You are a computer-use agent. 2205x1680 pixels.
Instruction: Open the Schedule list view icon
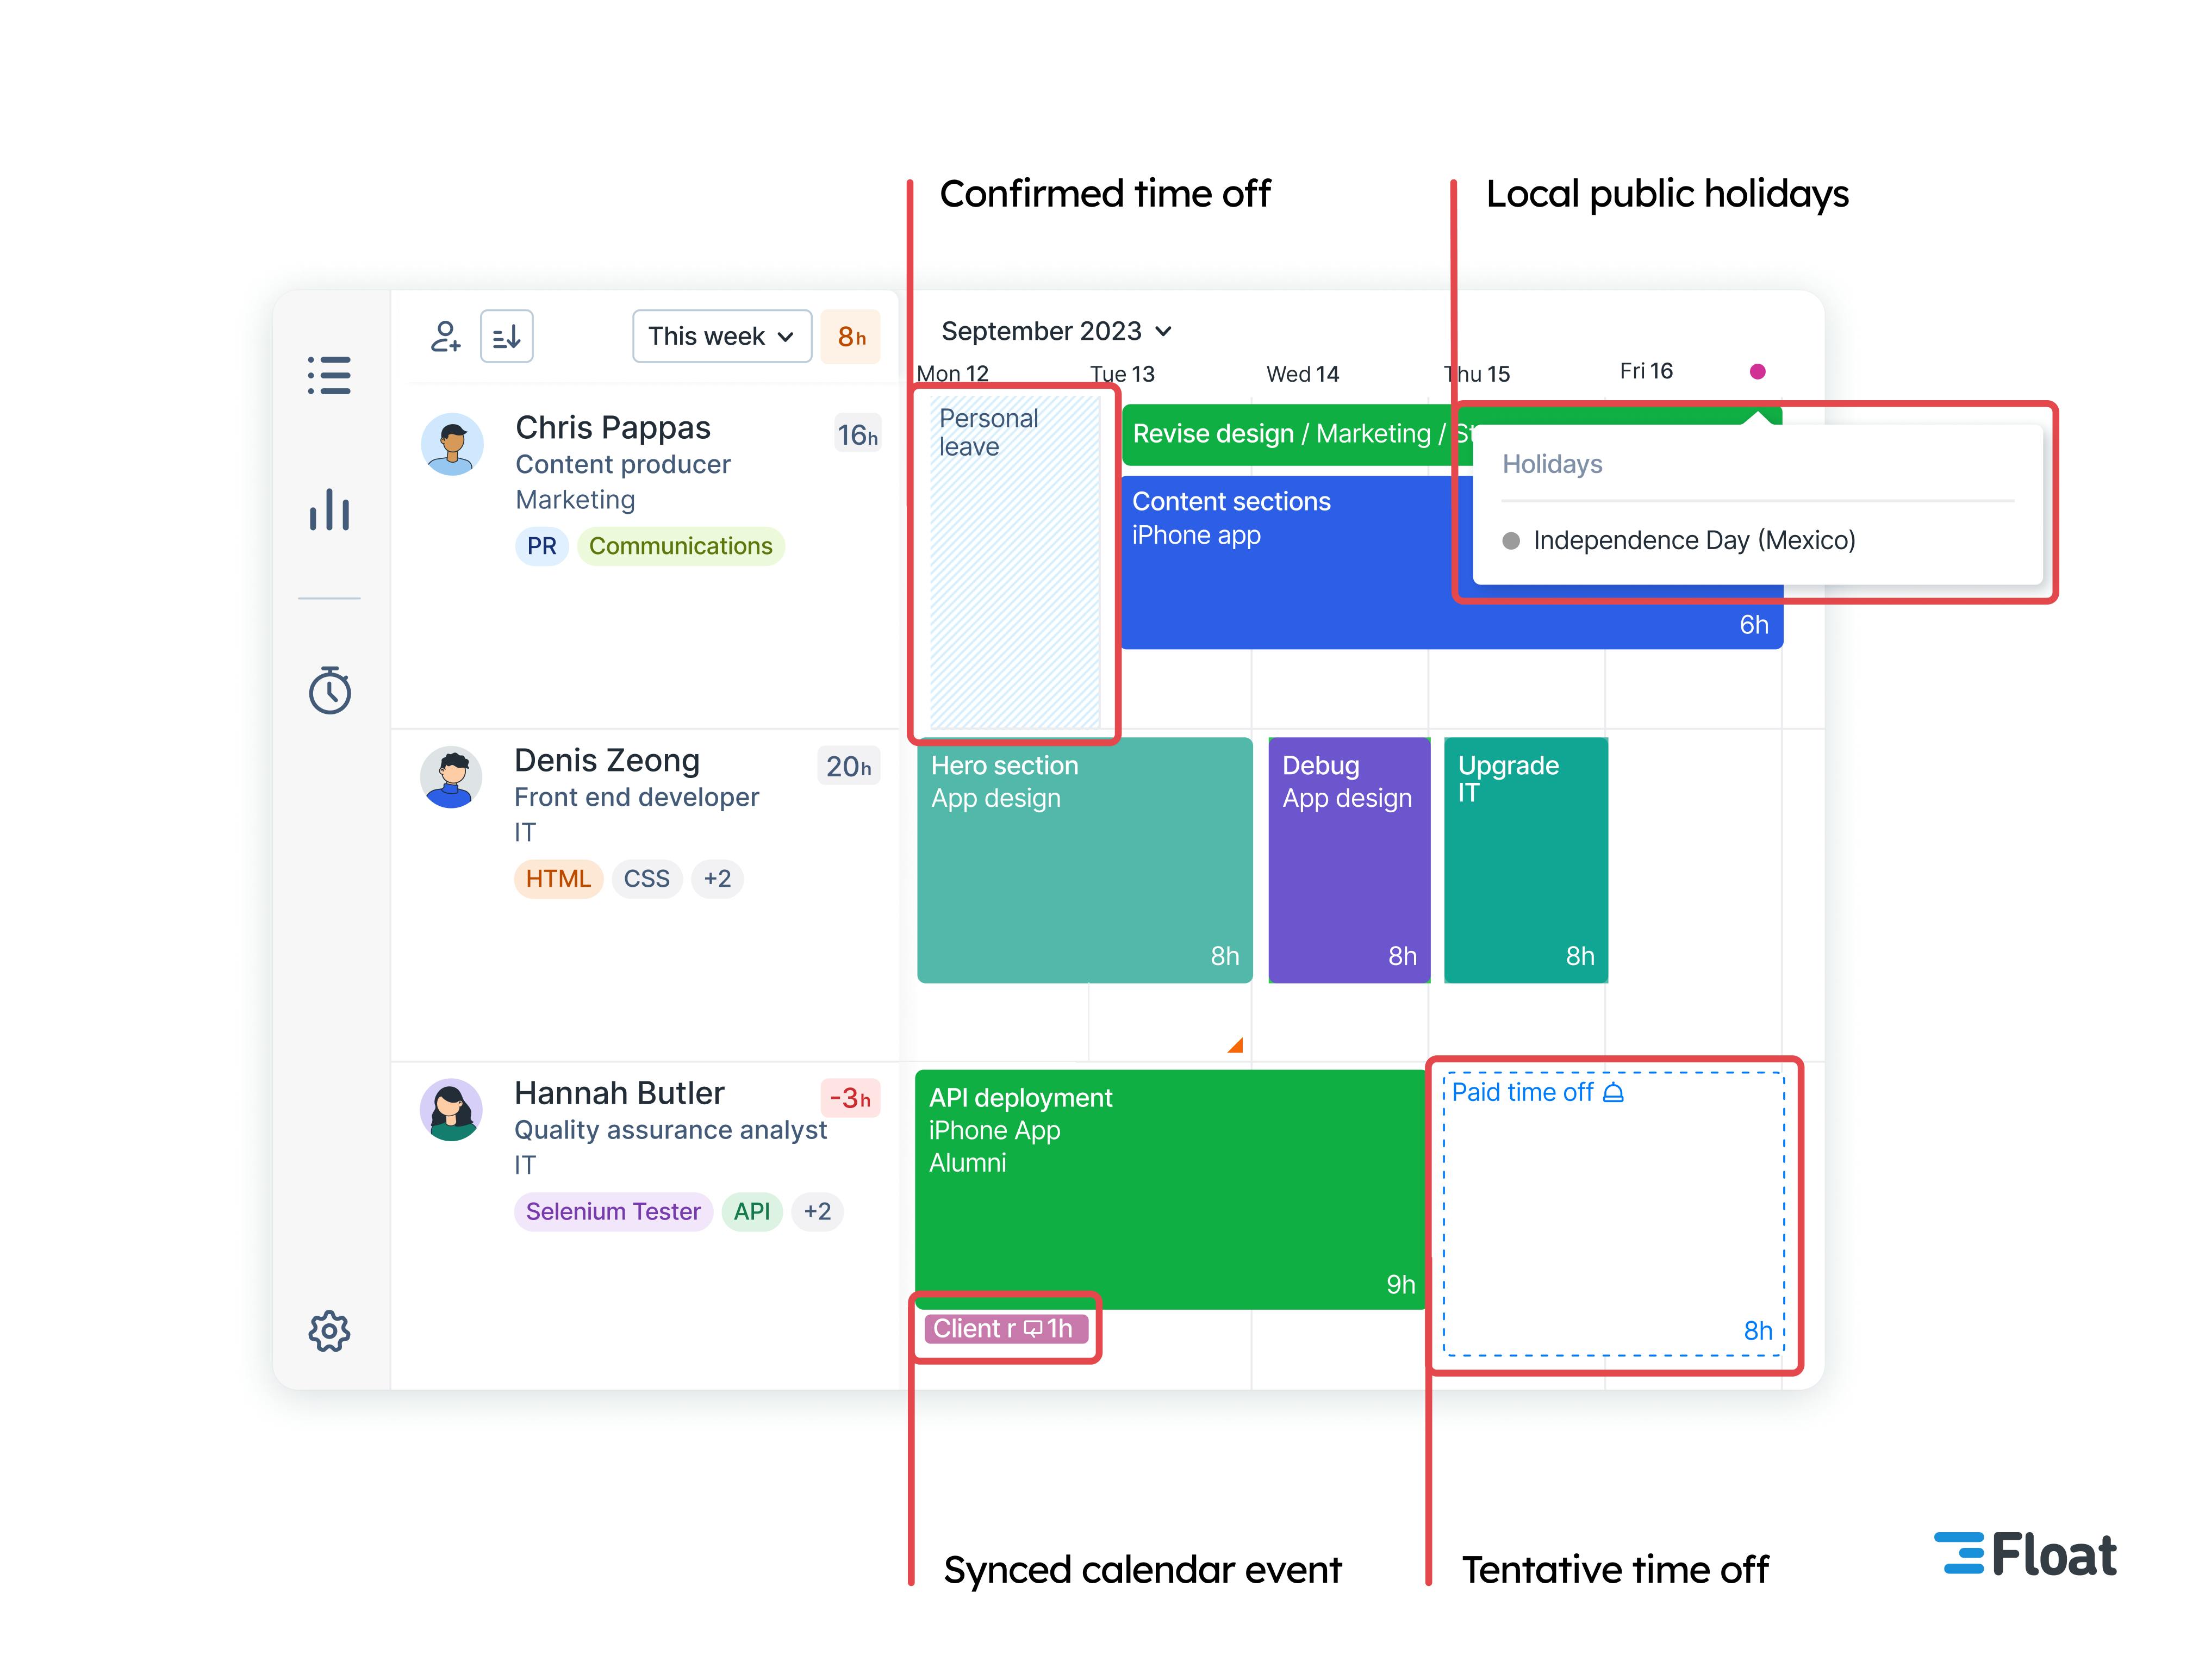coord(329,375)
